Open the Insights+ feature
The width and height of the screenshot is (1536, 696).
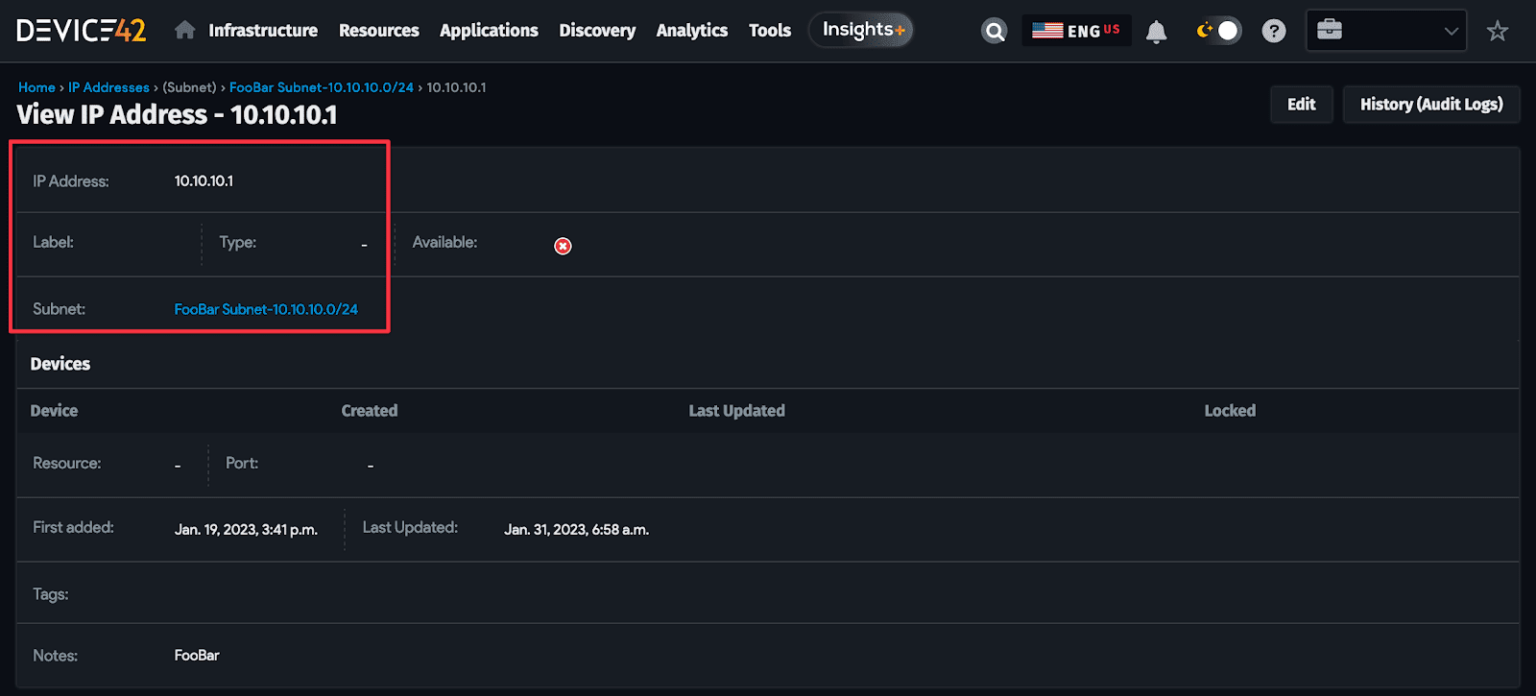click(x=860, y=29)
